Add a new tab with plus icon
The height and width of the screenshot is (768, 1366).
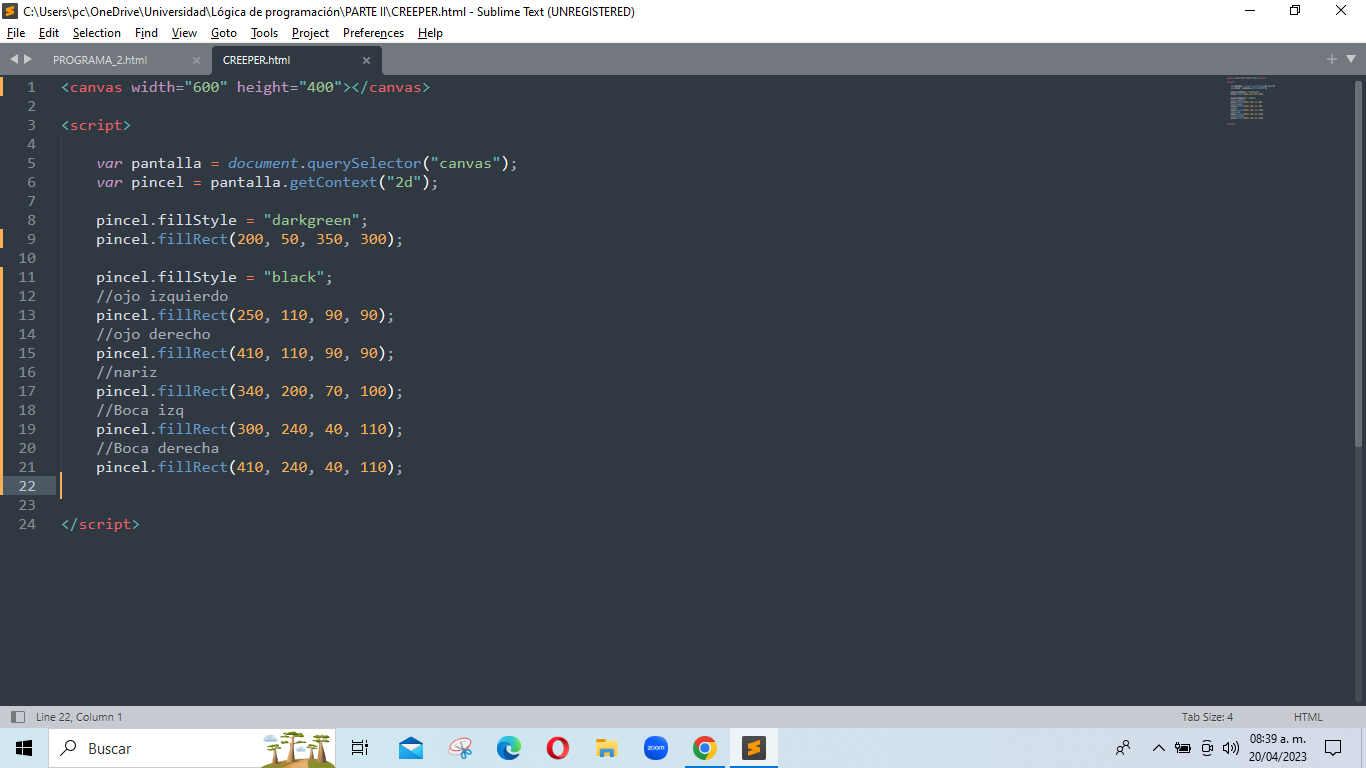pos(1332,59)
